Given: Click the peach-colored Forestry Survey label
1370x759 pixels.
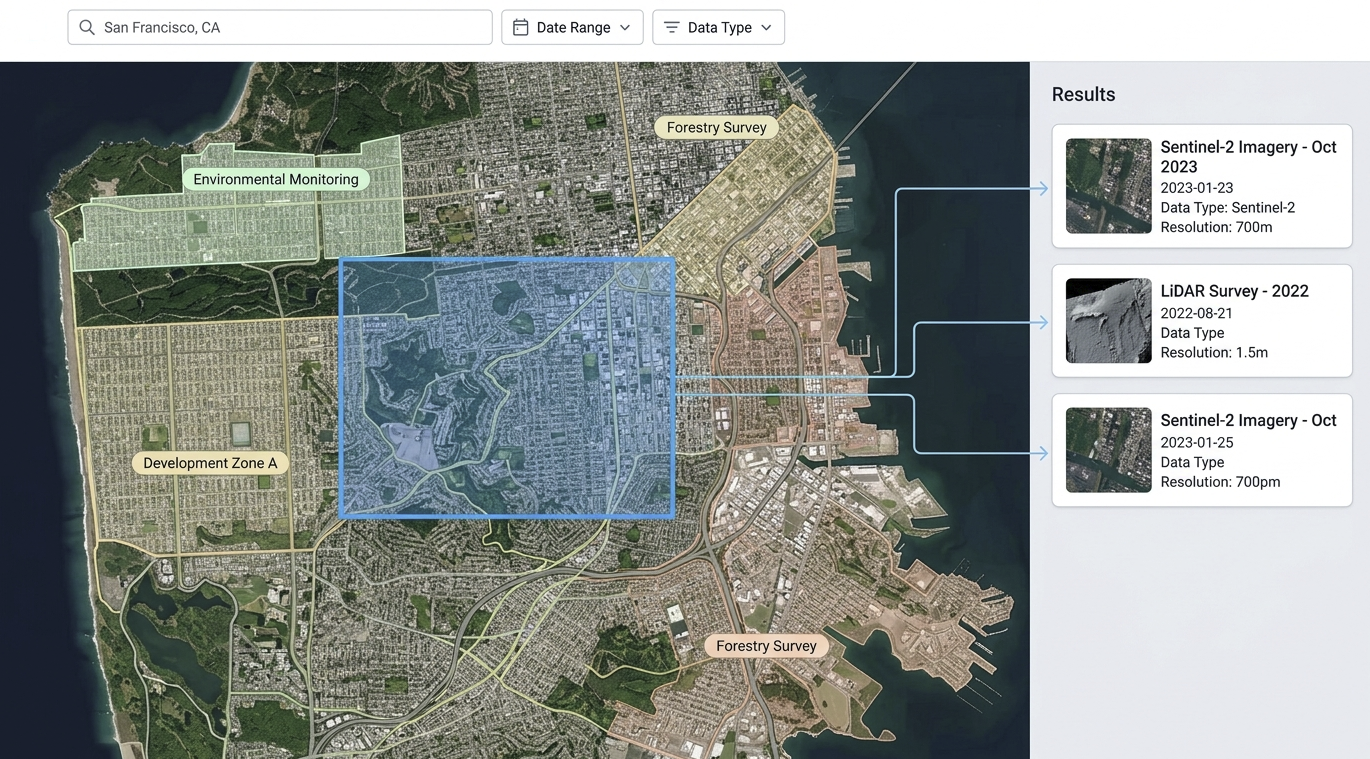Looking at the screenshot, I should pyautogui.click(x=766, y=646).
